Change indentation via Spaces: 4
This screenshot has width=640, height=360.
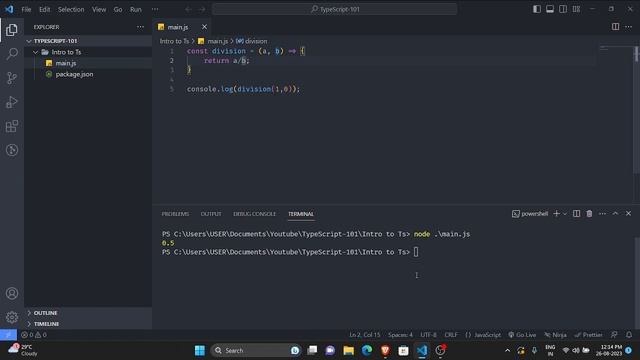(x=400, y=335)
